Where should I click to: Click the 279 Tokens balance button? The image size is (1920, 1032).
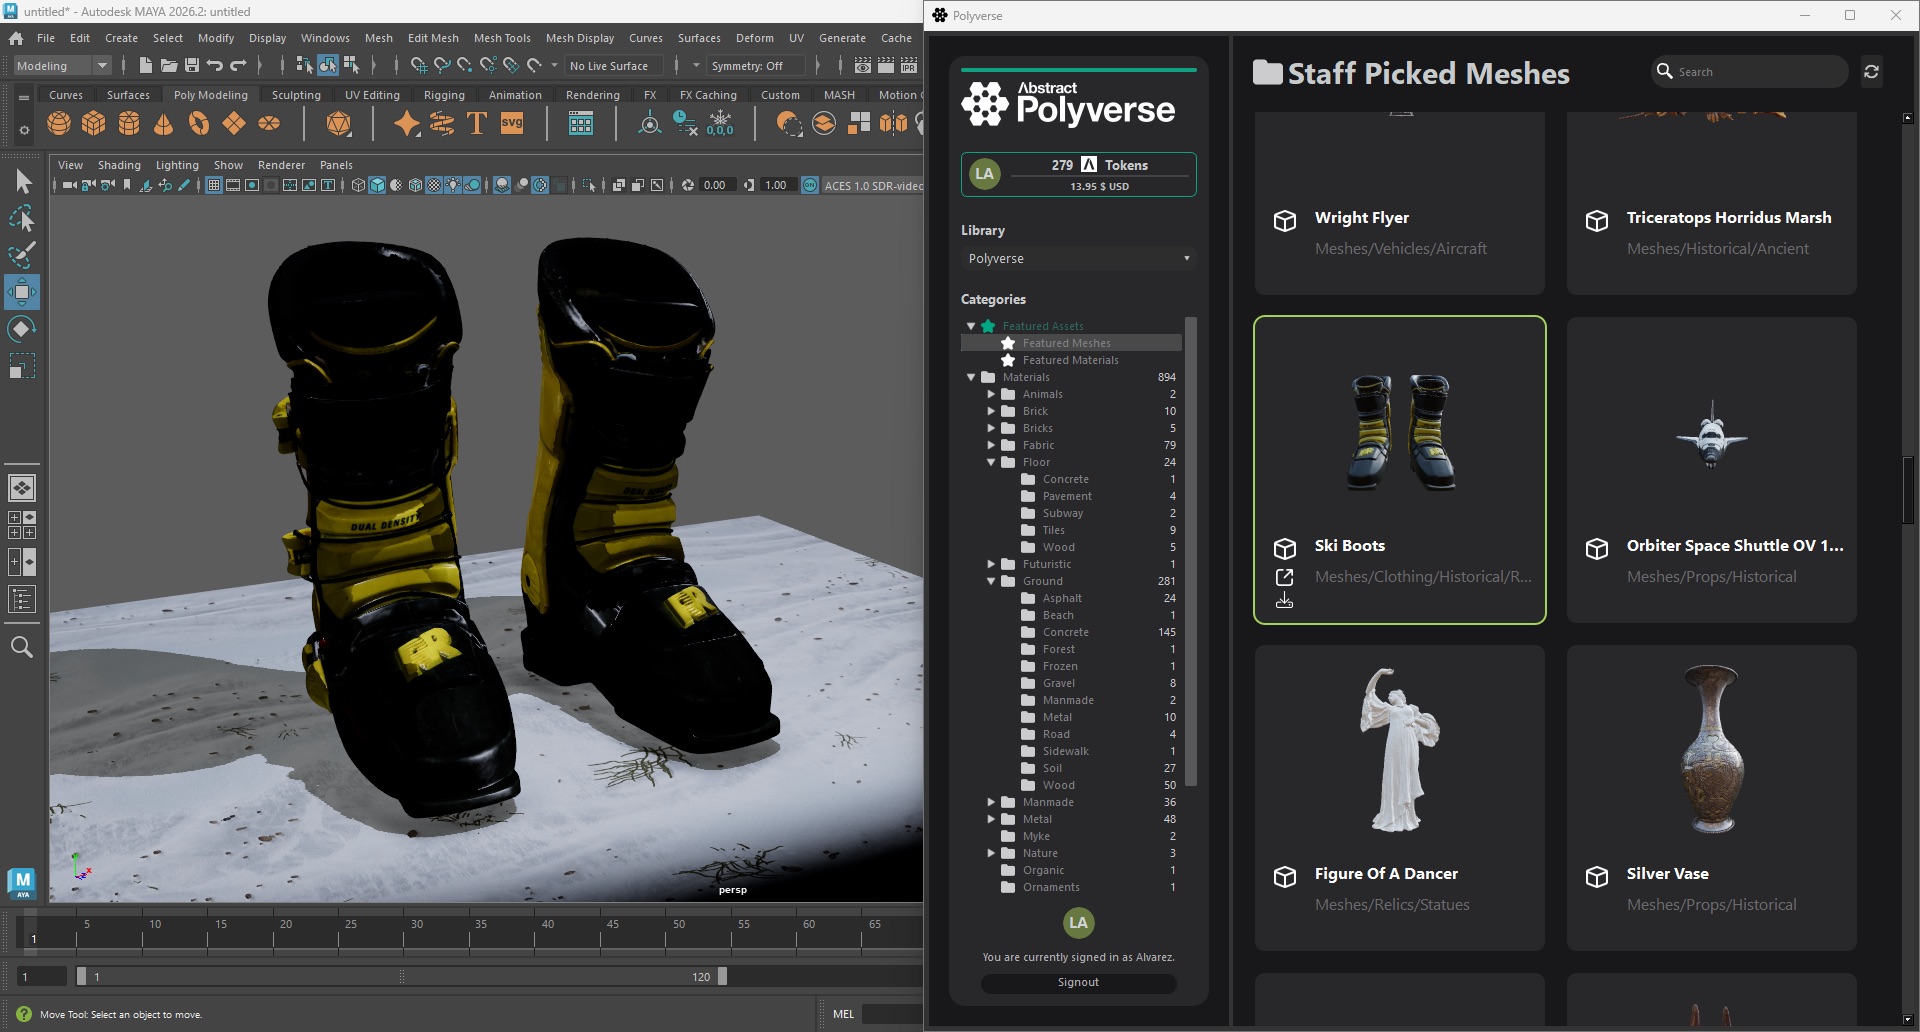point(1078,174)
